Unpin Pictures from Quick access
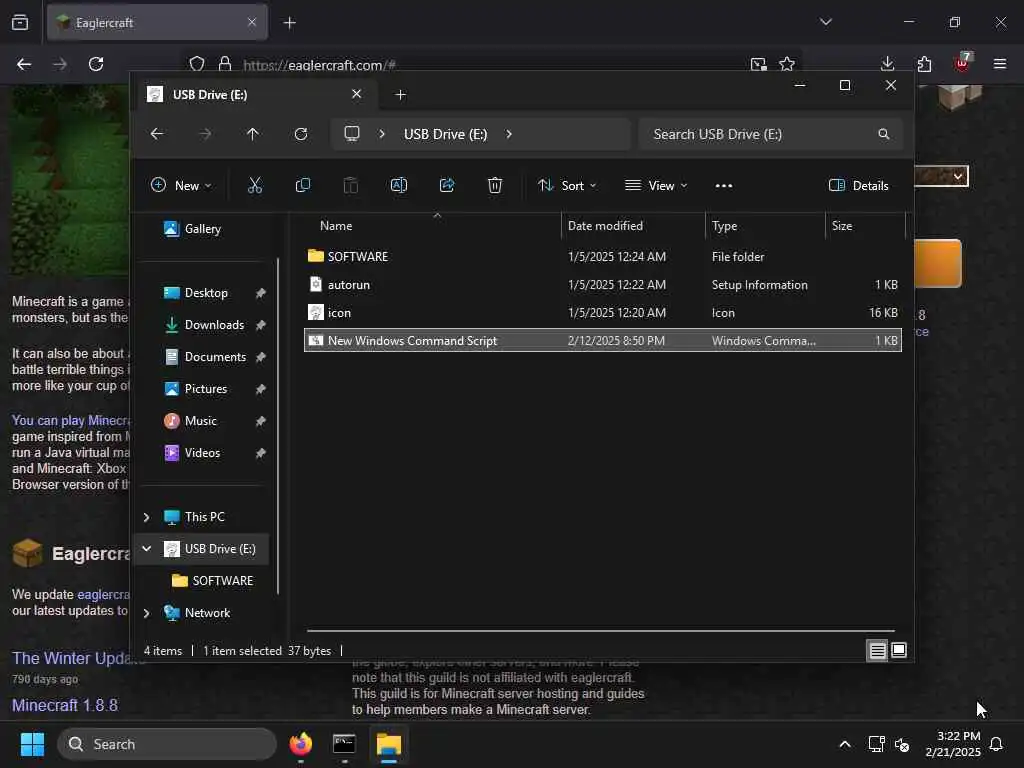Image resolution: width=1024 pixels, height=768 pixels. 261,389
